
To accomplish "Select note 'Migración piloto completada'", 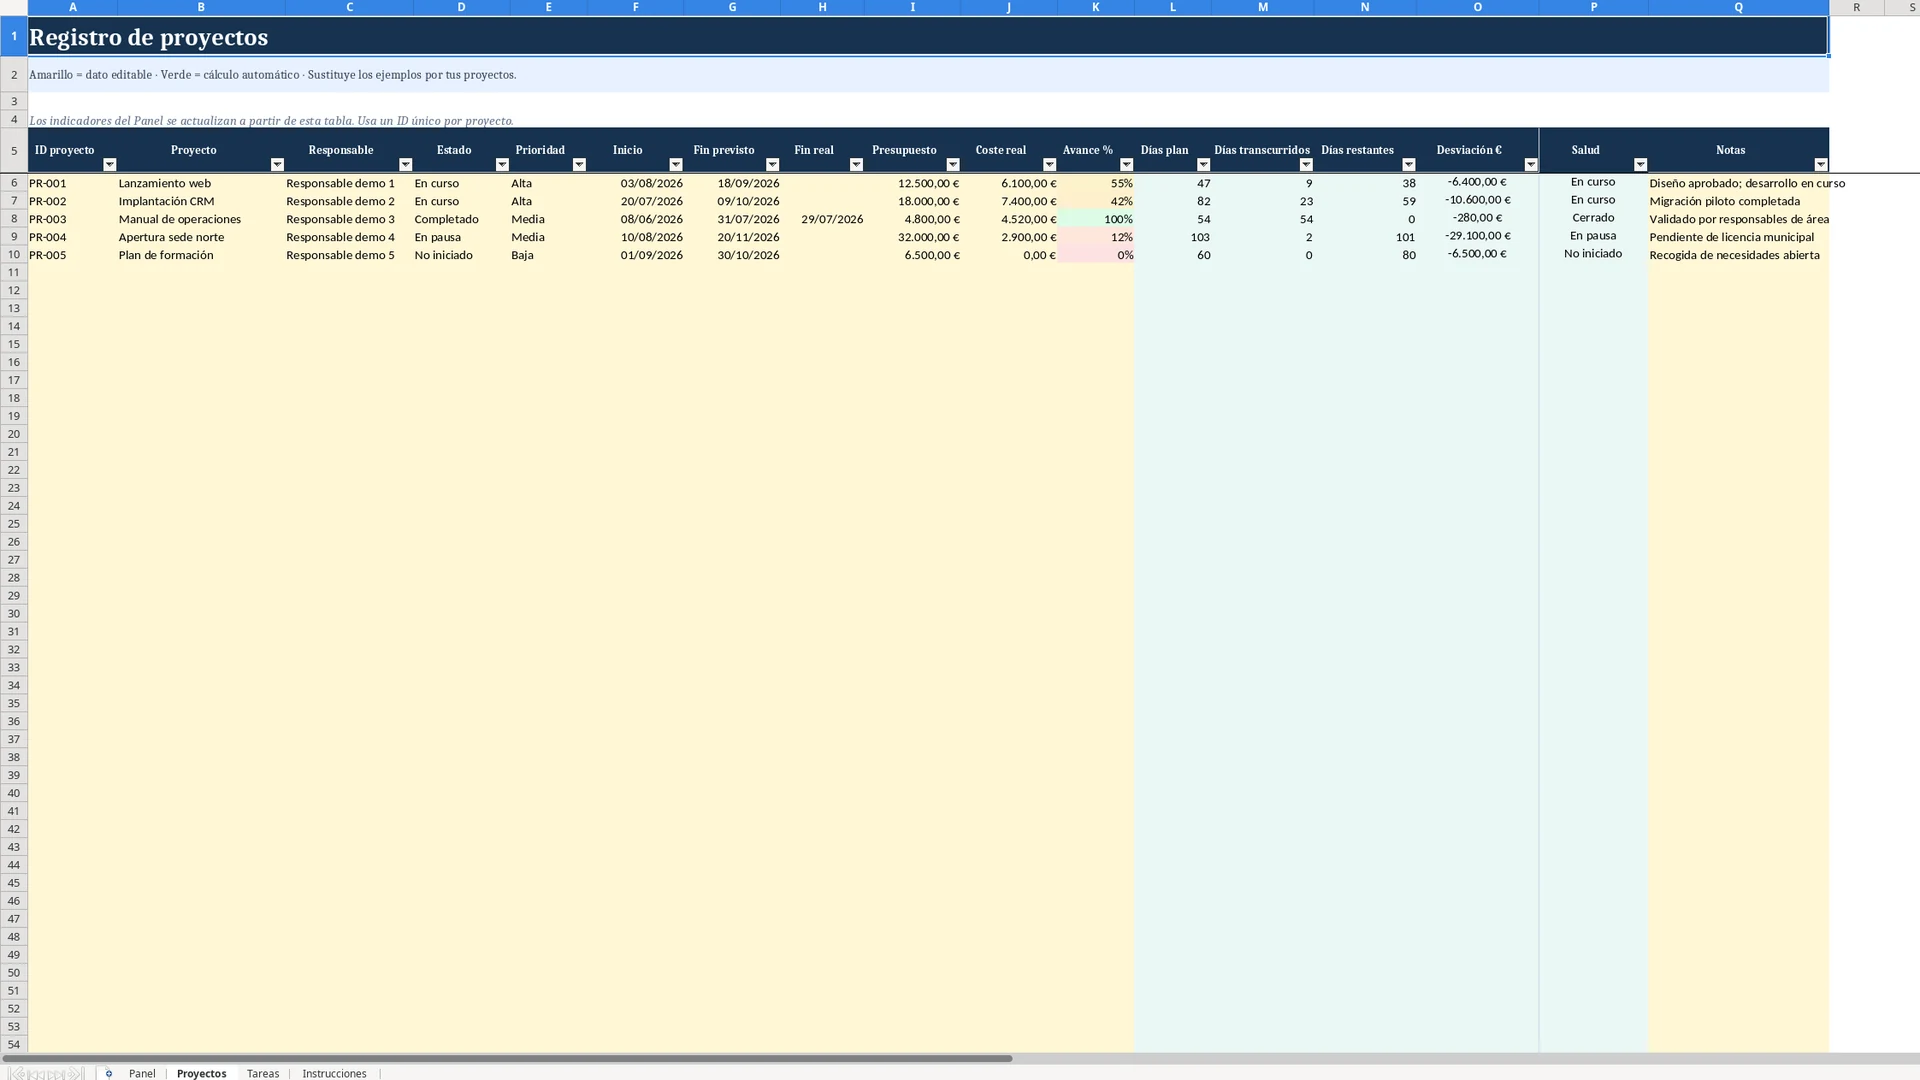I will pyautogui.click(x=1738, y=201).
